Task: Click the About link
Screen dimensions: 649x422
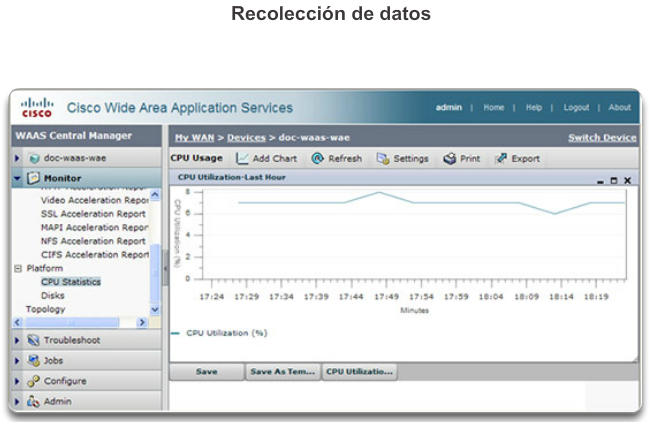Action: [x=619, y=108]
